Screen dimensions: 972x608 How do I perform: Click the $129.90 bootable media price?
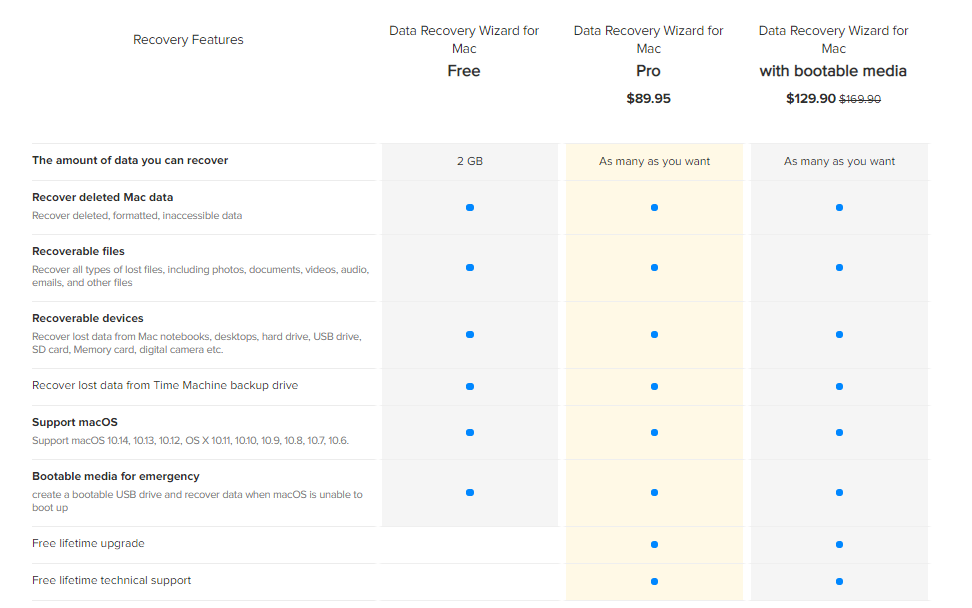point(811,99)
